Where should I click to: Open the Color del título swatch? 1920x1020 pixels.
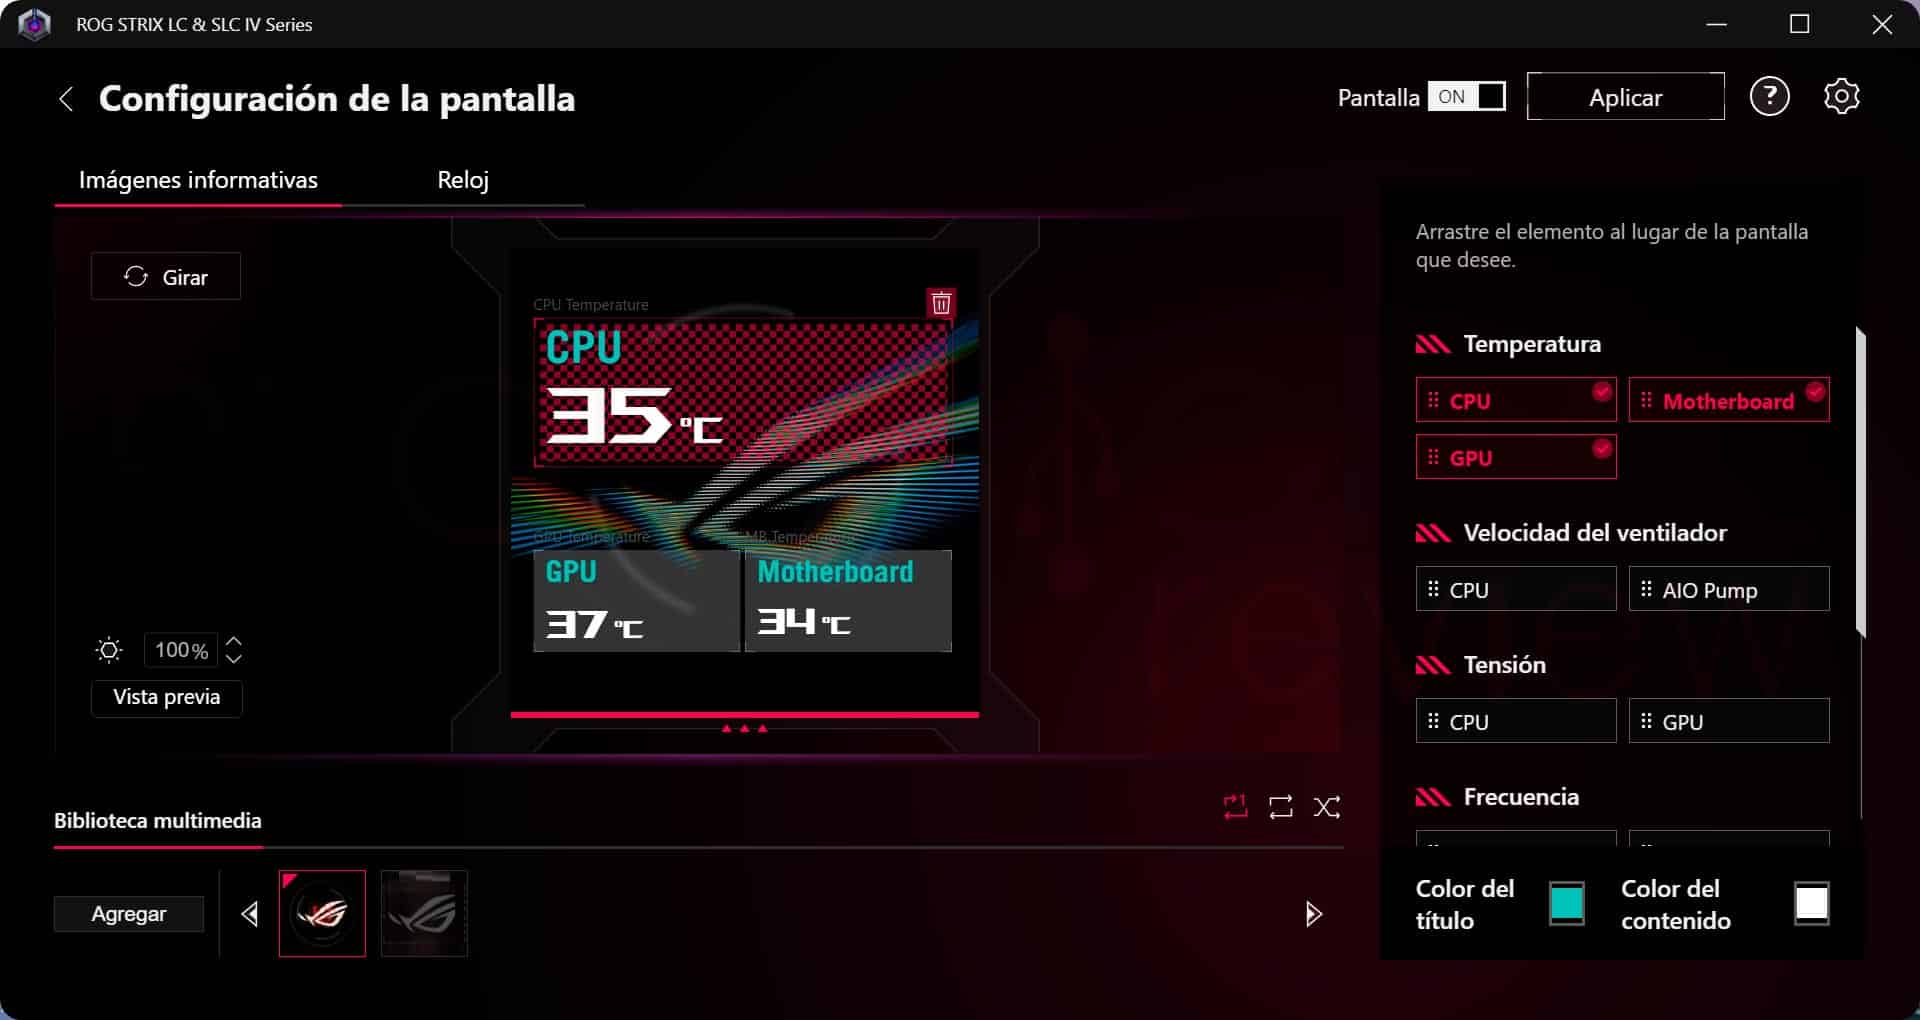[1566, 904]
